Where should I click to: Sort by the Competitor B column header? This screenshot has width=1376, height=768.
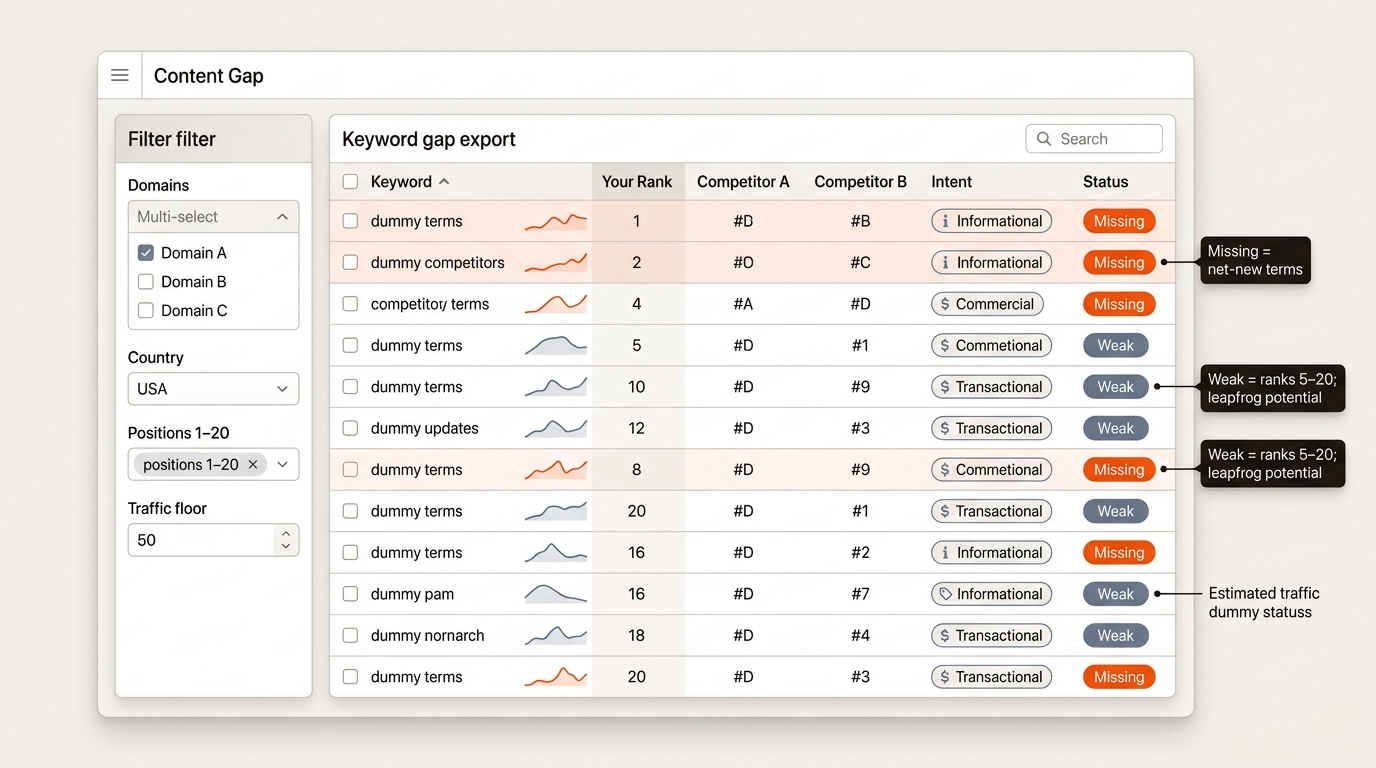pos(860,182)
